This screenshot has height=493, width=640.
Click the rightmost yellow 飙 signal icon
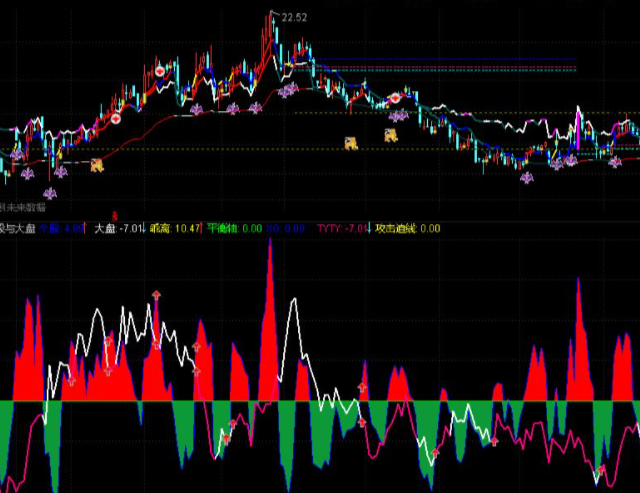click(391, 135)
